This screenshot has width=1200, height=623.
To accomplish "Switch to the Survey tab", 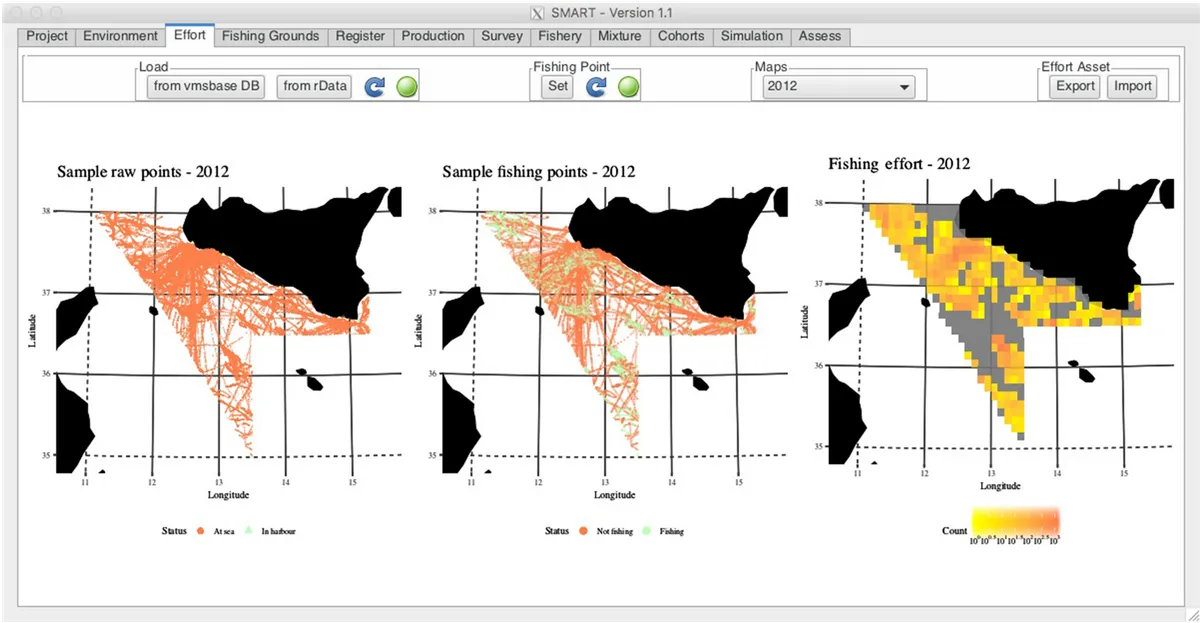I will 501,36.
